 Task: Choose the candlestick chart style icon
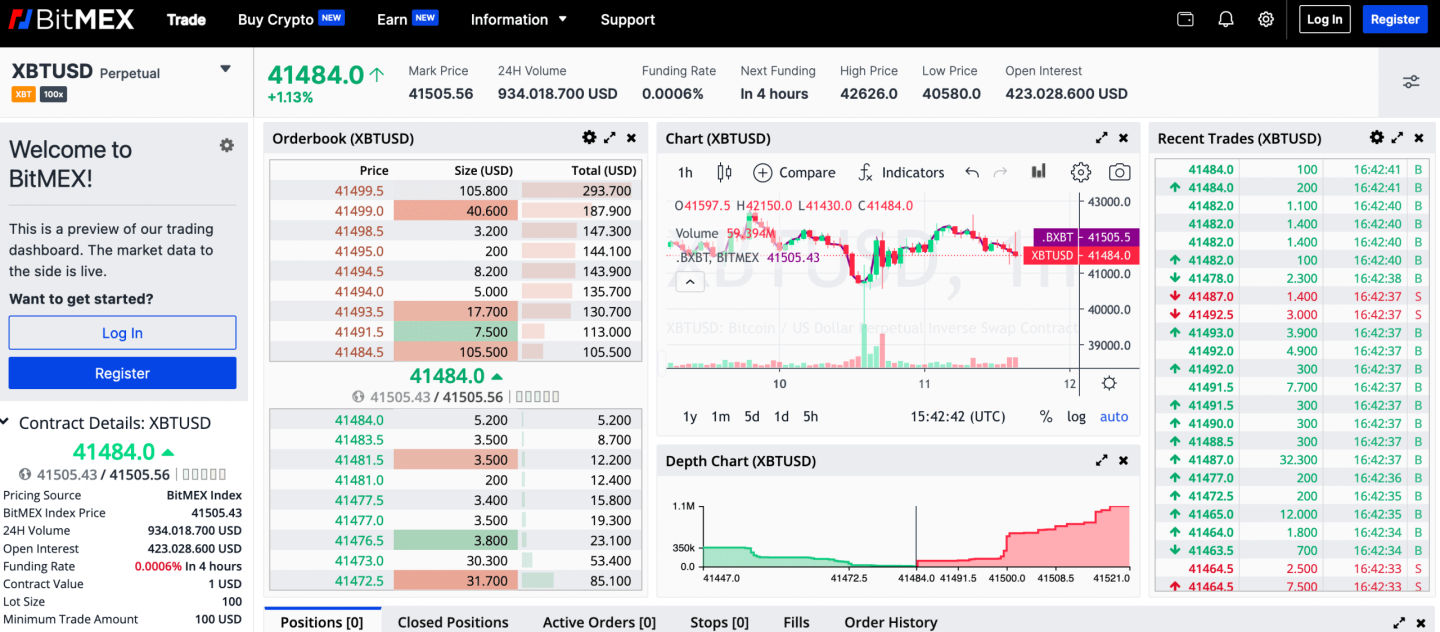(725, 172)
